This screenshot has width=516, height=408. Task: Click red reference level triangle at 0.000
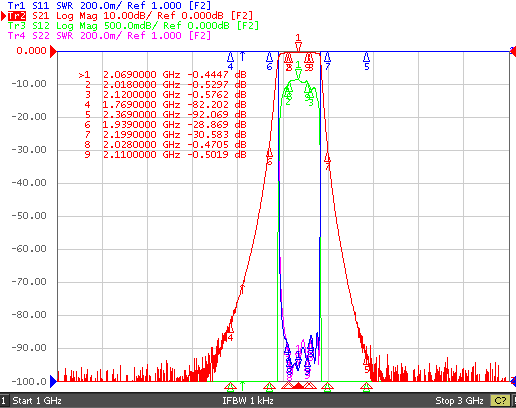tap(53, 51)
